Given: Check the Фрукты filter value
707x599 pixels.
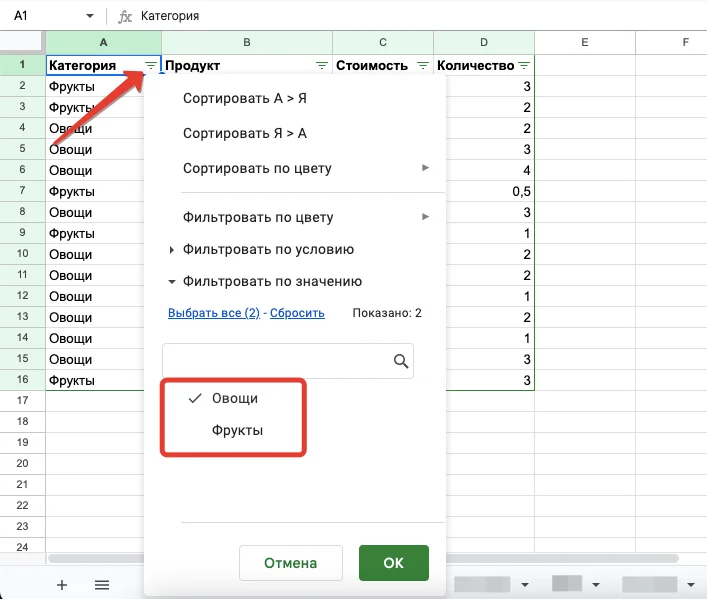Looking at the screenshot, I should (x=235, y=431).
